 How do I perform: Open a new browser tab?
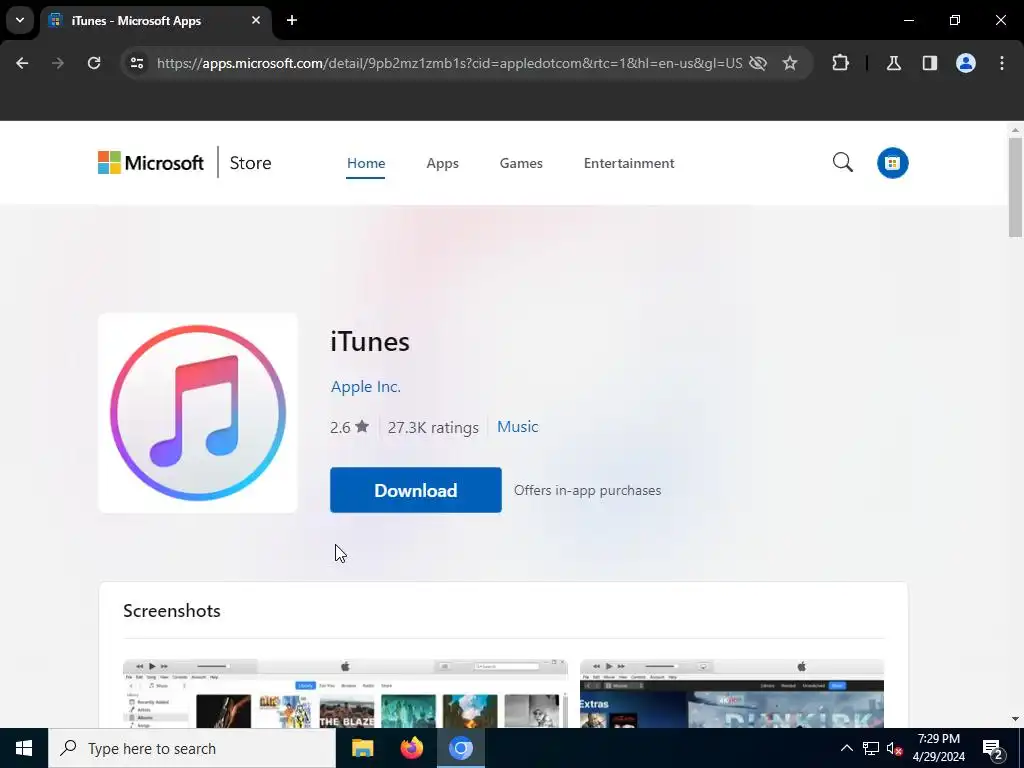tap(292, 20)
